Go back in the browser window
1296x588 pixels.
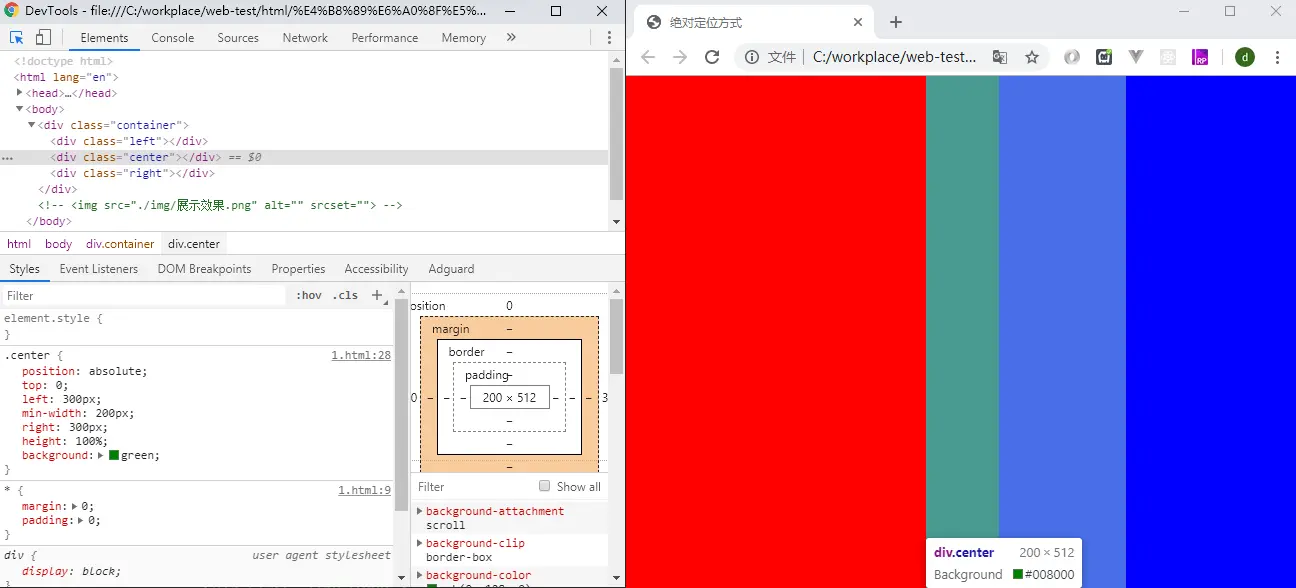[x=648, y=57]
